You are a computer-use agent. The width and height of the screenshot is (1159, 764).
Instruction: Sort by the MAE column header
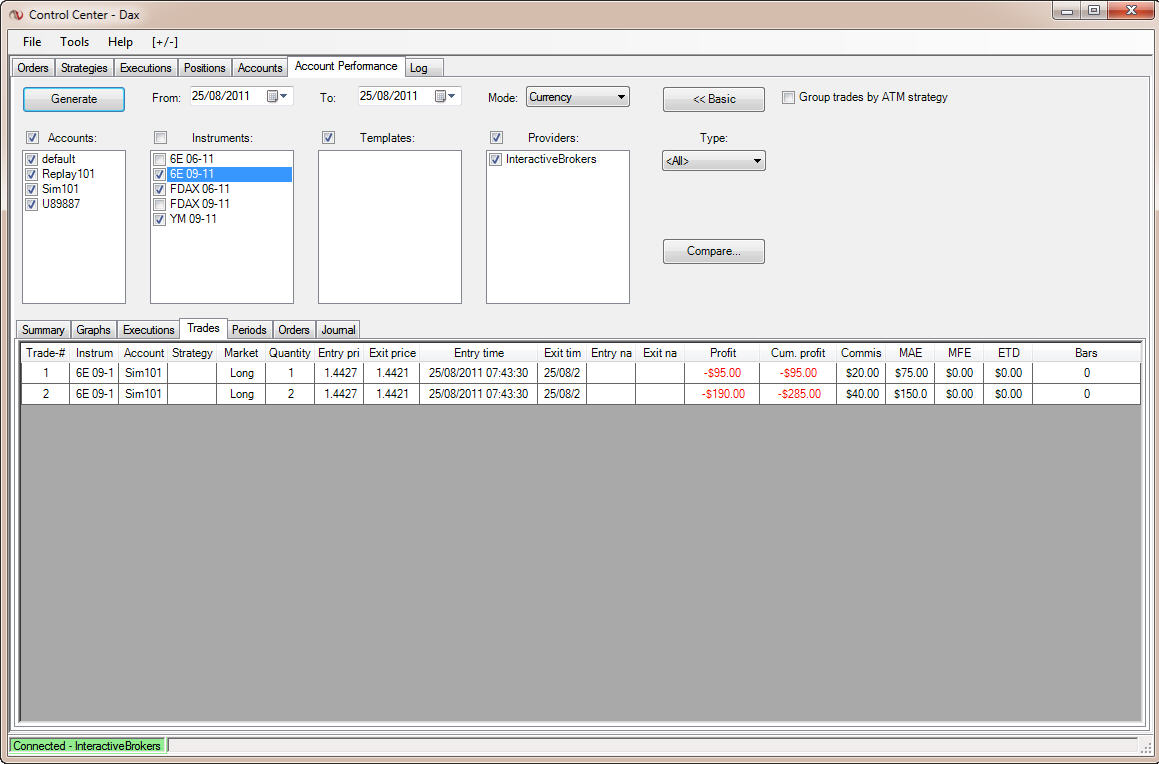click(910, 353)
